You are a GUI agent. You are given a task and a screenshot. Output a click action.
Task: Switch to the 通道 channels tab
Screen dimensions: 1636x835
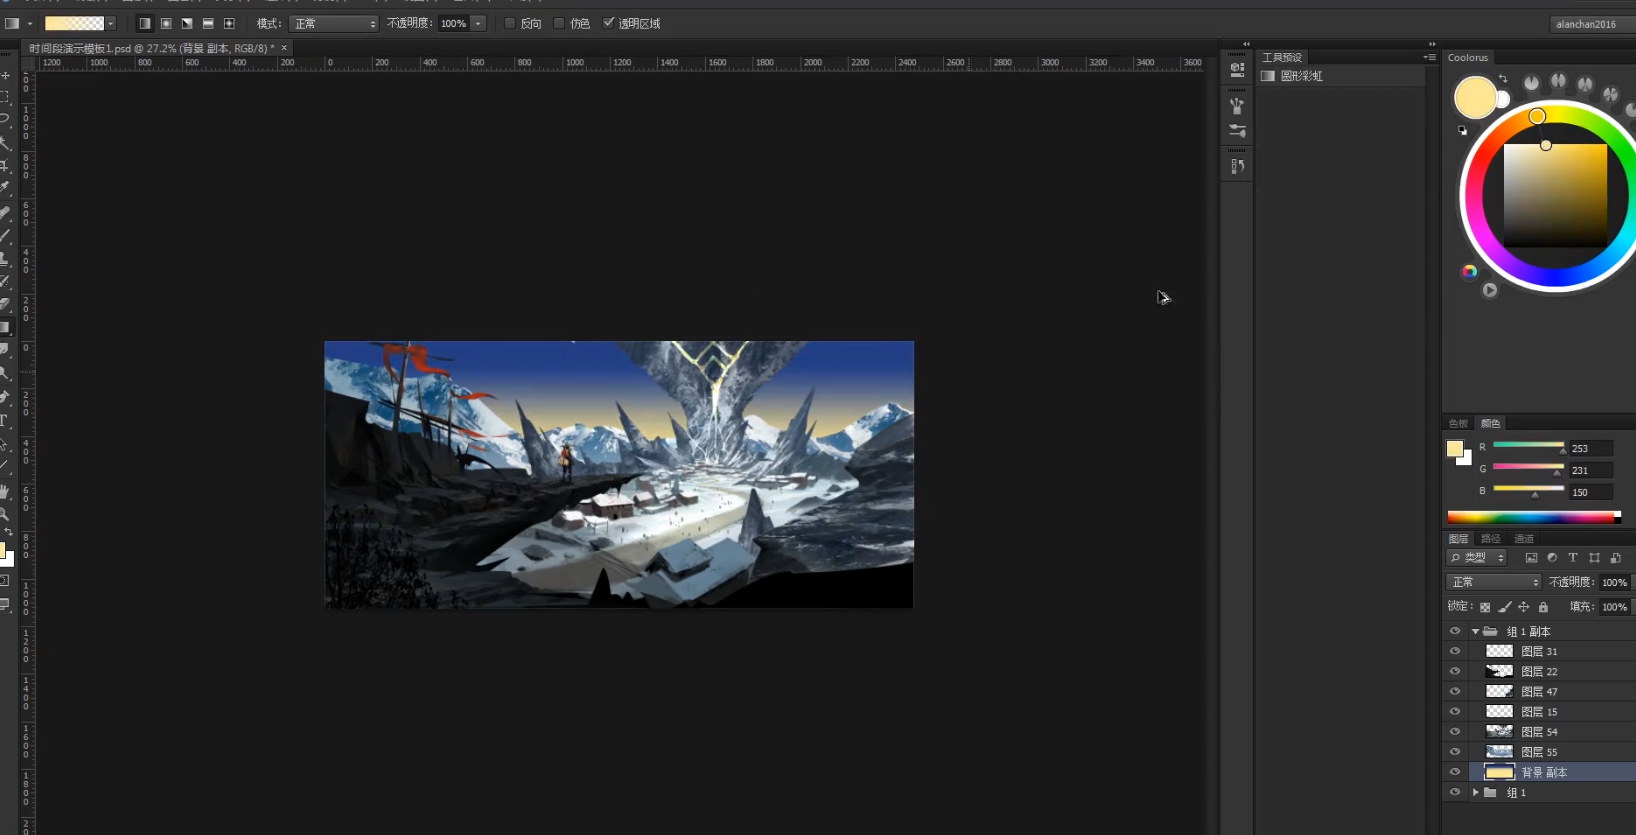pos(1524,539)
